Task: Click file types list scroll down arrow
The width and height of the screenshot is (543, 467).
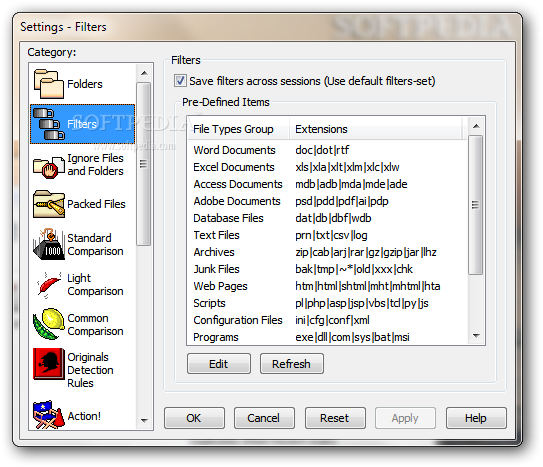Action: coord(476,335)
